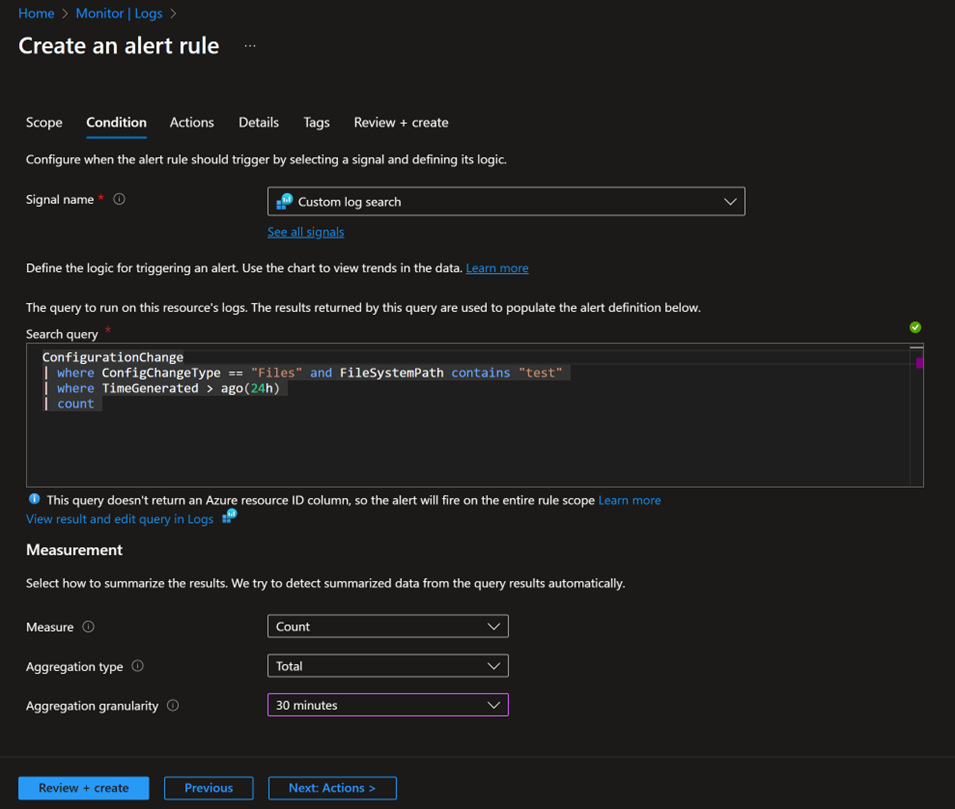
Task: Open the Aggregation type Total dropdown
Action: tap(388, 666)
